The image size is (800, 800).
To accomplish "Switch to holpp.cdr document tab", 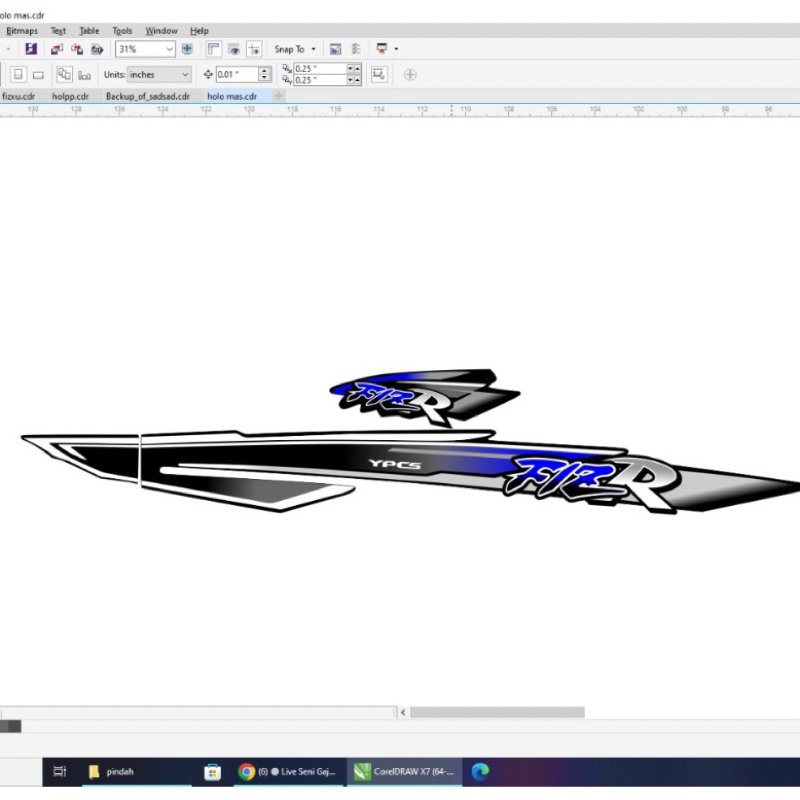I will click(70, 96).
